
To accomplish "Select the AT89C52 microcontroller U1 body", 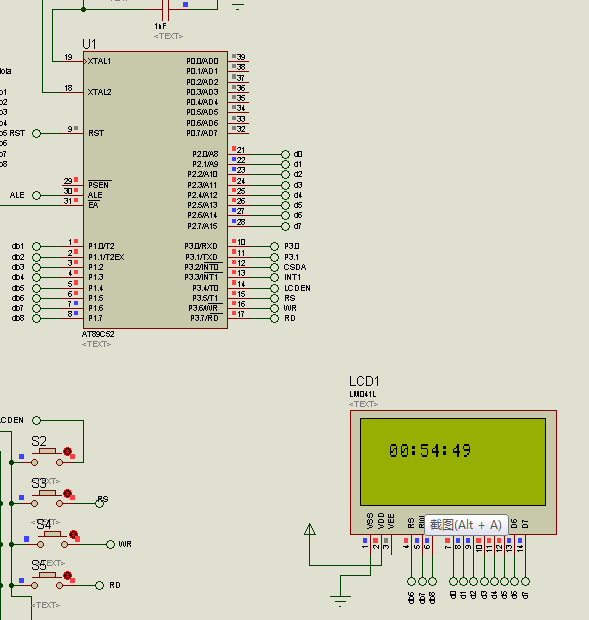I will [x=155, y=190].
